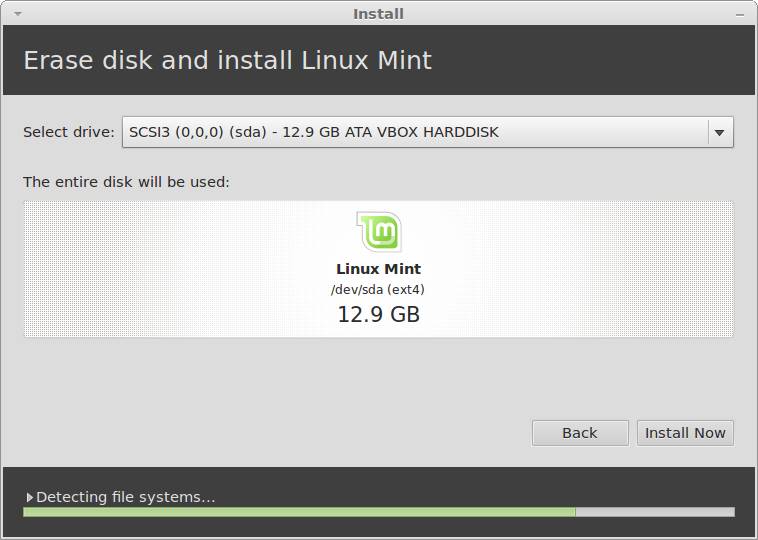The image size is (758, 540).
Task: Click the Erase disk and install heading
Action: coord(227,60)
